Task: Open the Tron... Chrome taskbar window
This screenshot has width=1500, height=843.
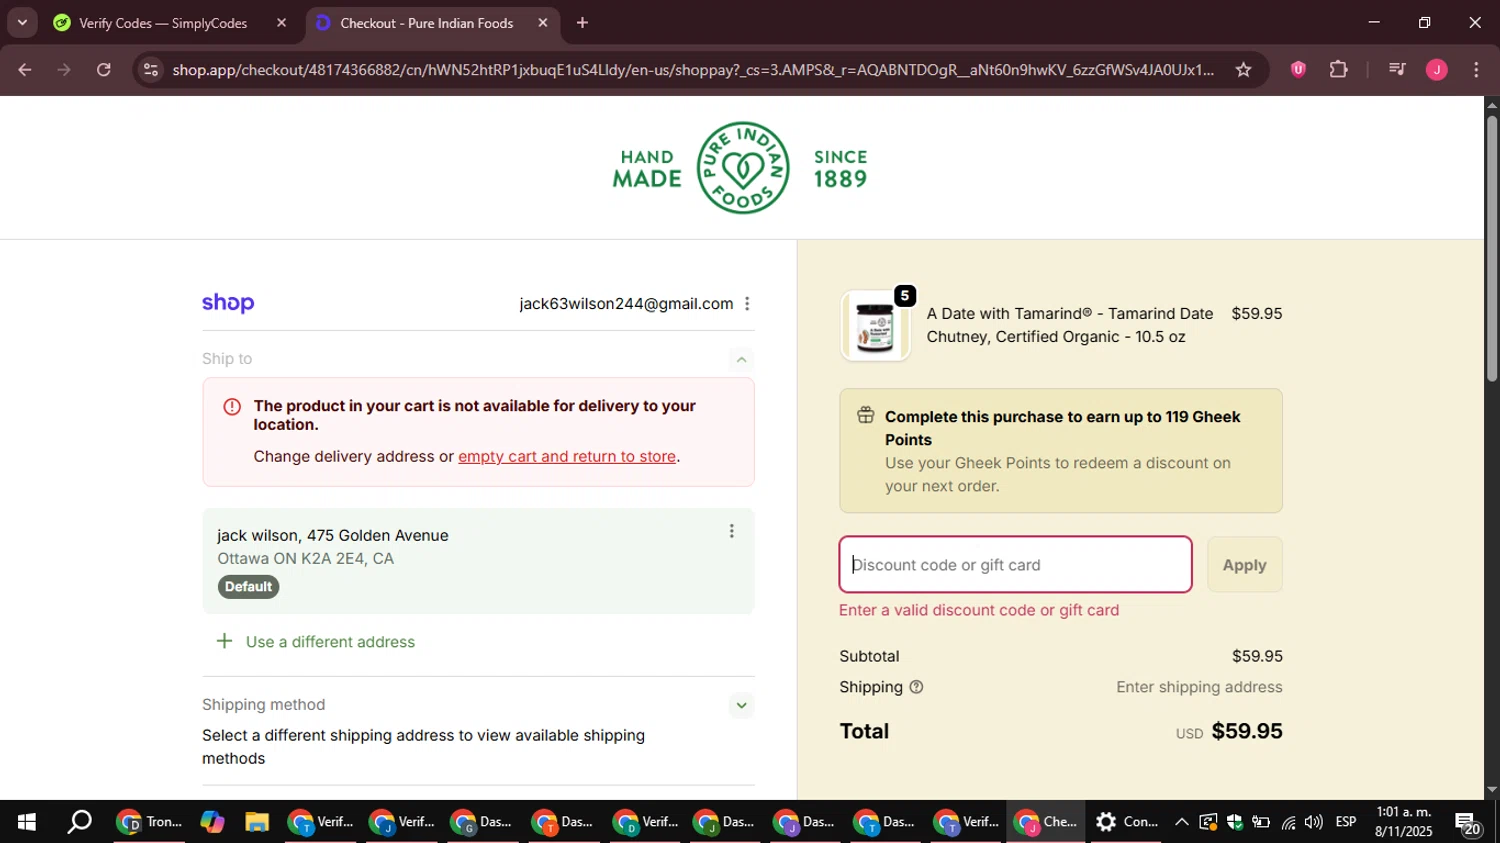Action: pos(150,822)
